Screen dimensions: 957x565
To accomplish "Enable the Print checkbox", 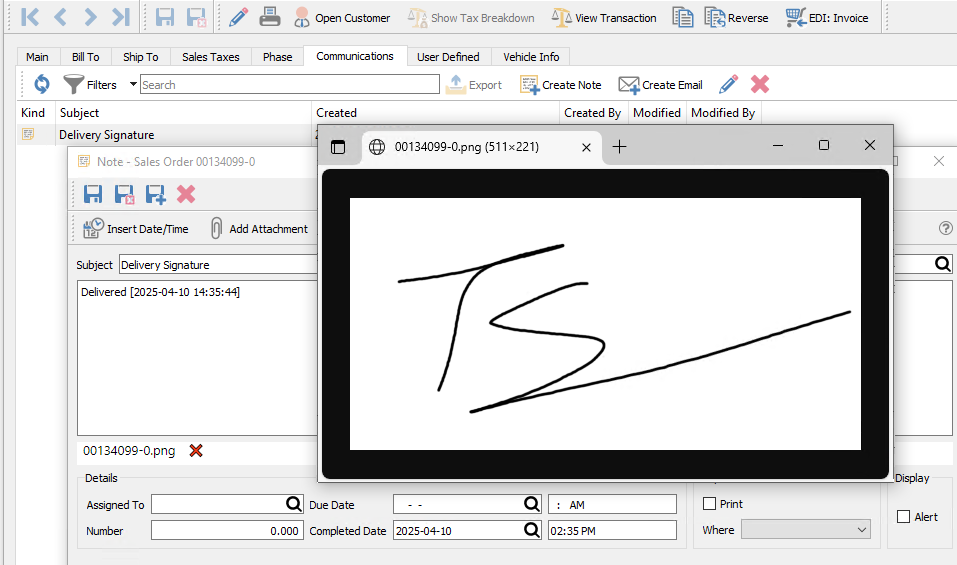I will 710,504.
